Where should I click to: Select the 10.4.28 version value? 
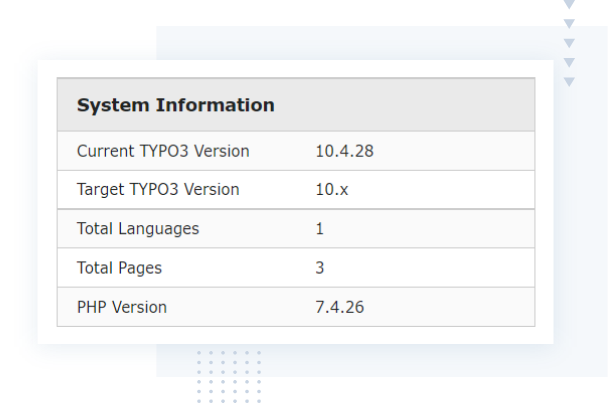click(x=344, y=151)
